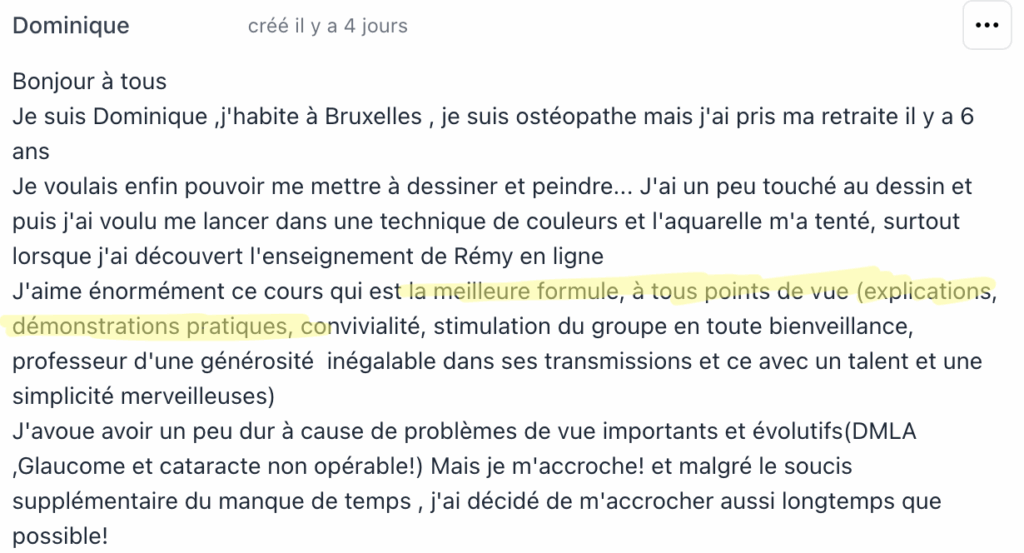
Task: Click the highlighted word '(explications'
Action: 926,291
